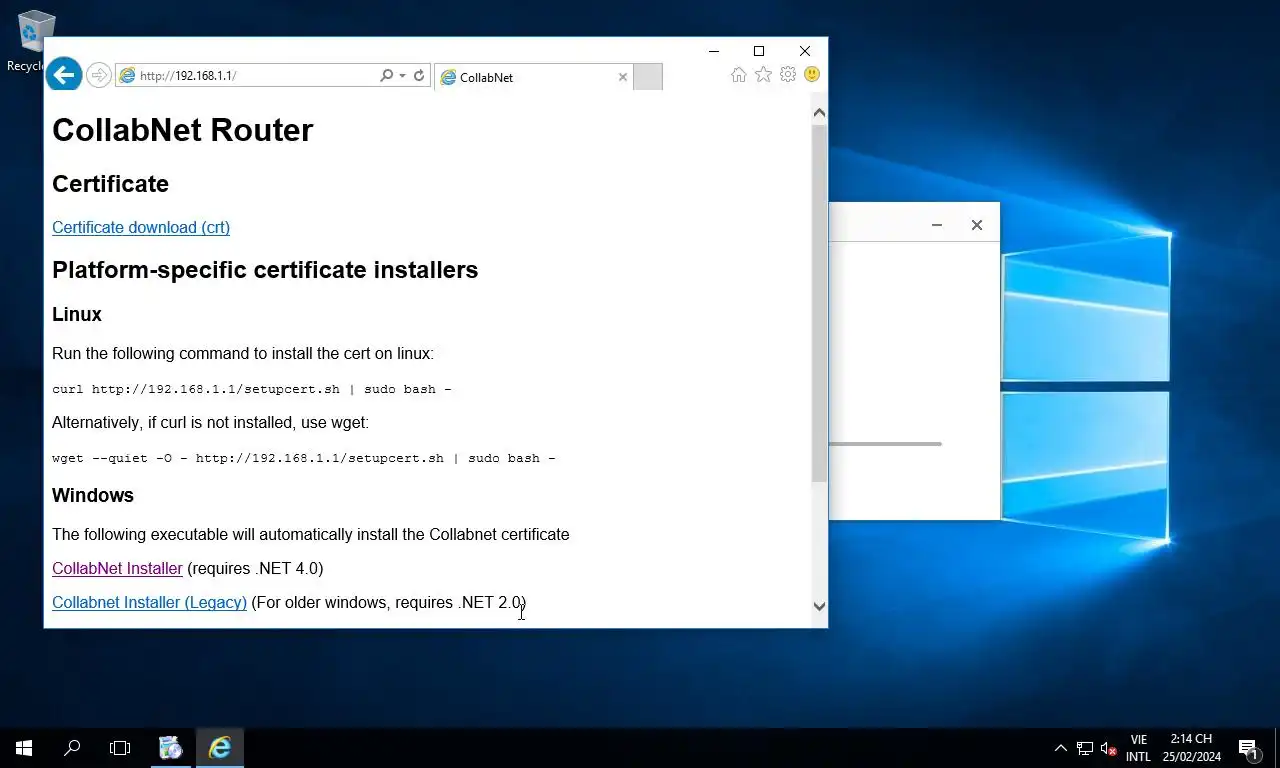Open the Certificate download (crt) link
This screenshot has width=1280, height=768.
coord(141,227)
